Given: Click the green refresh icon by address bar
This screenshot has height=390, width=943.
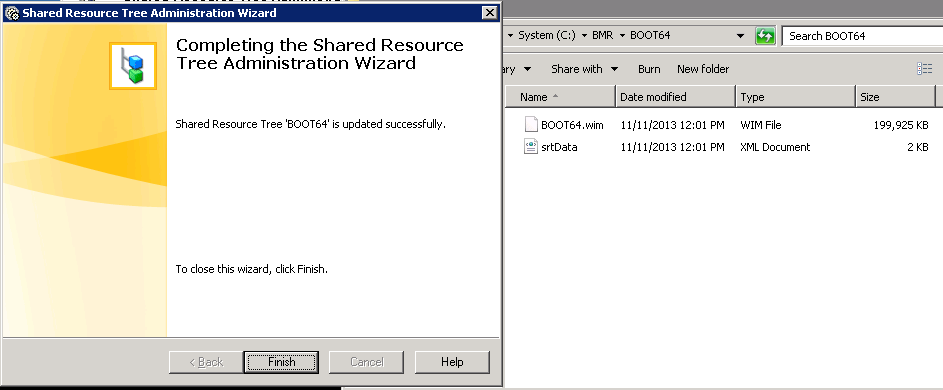Looking at the screenshot, I should pos(765,36).
